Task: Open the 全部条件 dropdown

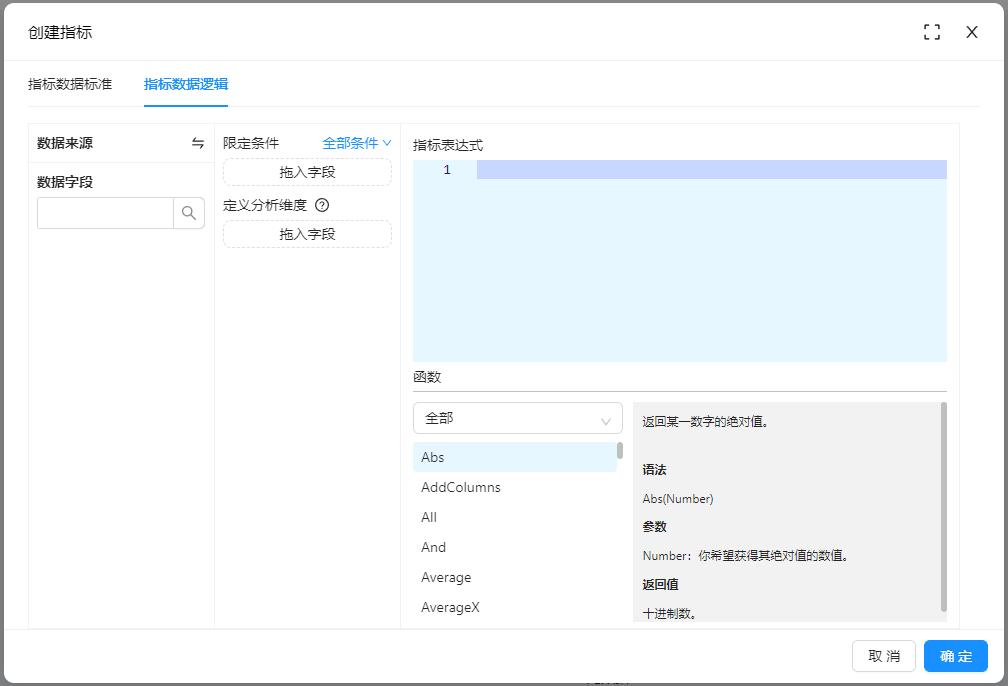Action: tap(356, 143)
